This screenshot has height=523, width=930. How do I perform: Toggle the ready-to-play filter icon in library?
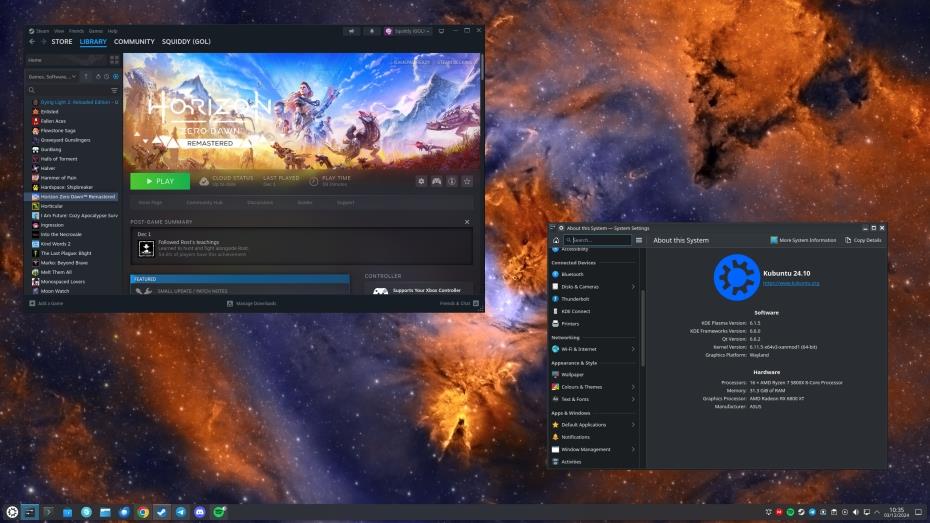116,76
